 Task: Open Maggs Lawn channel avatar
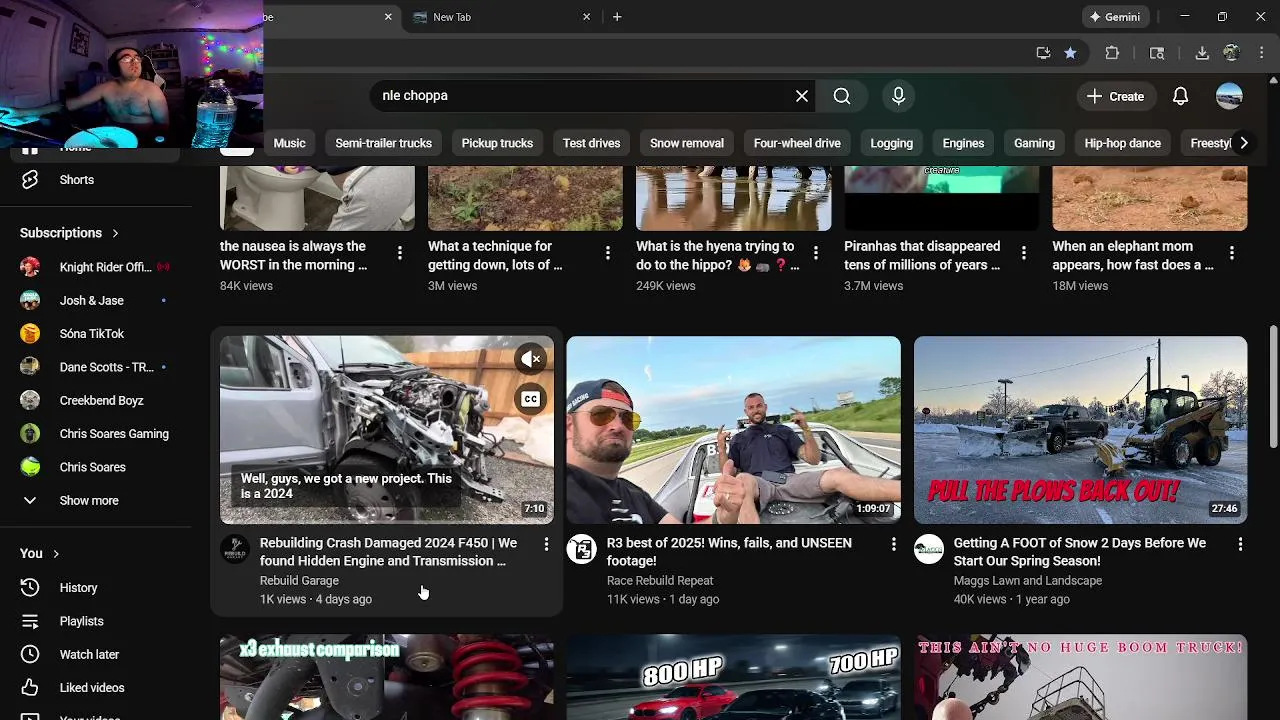coord(929,549)
